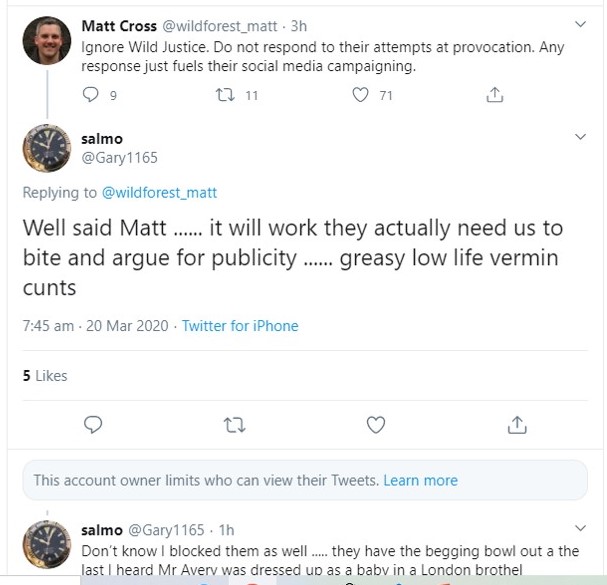Reply to salmo's main tweet
The height and width of the screenshot is (585, 607).
(93, 425)
